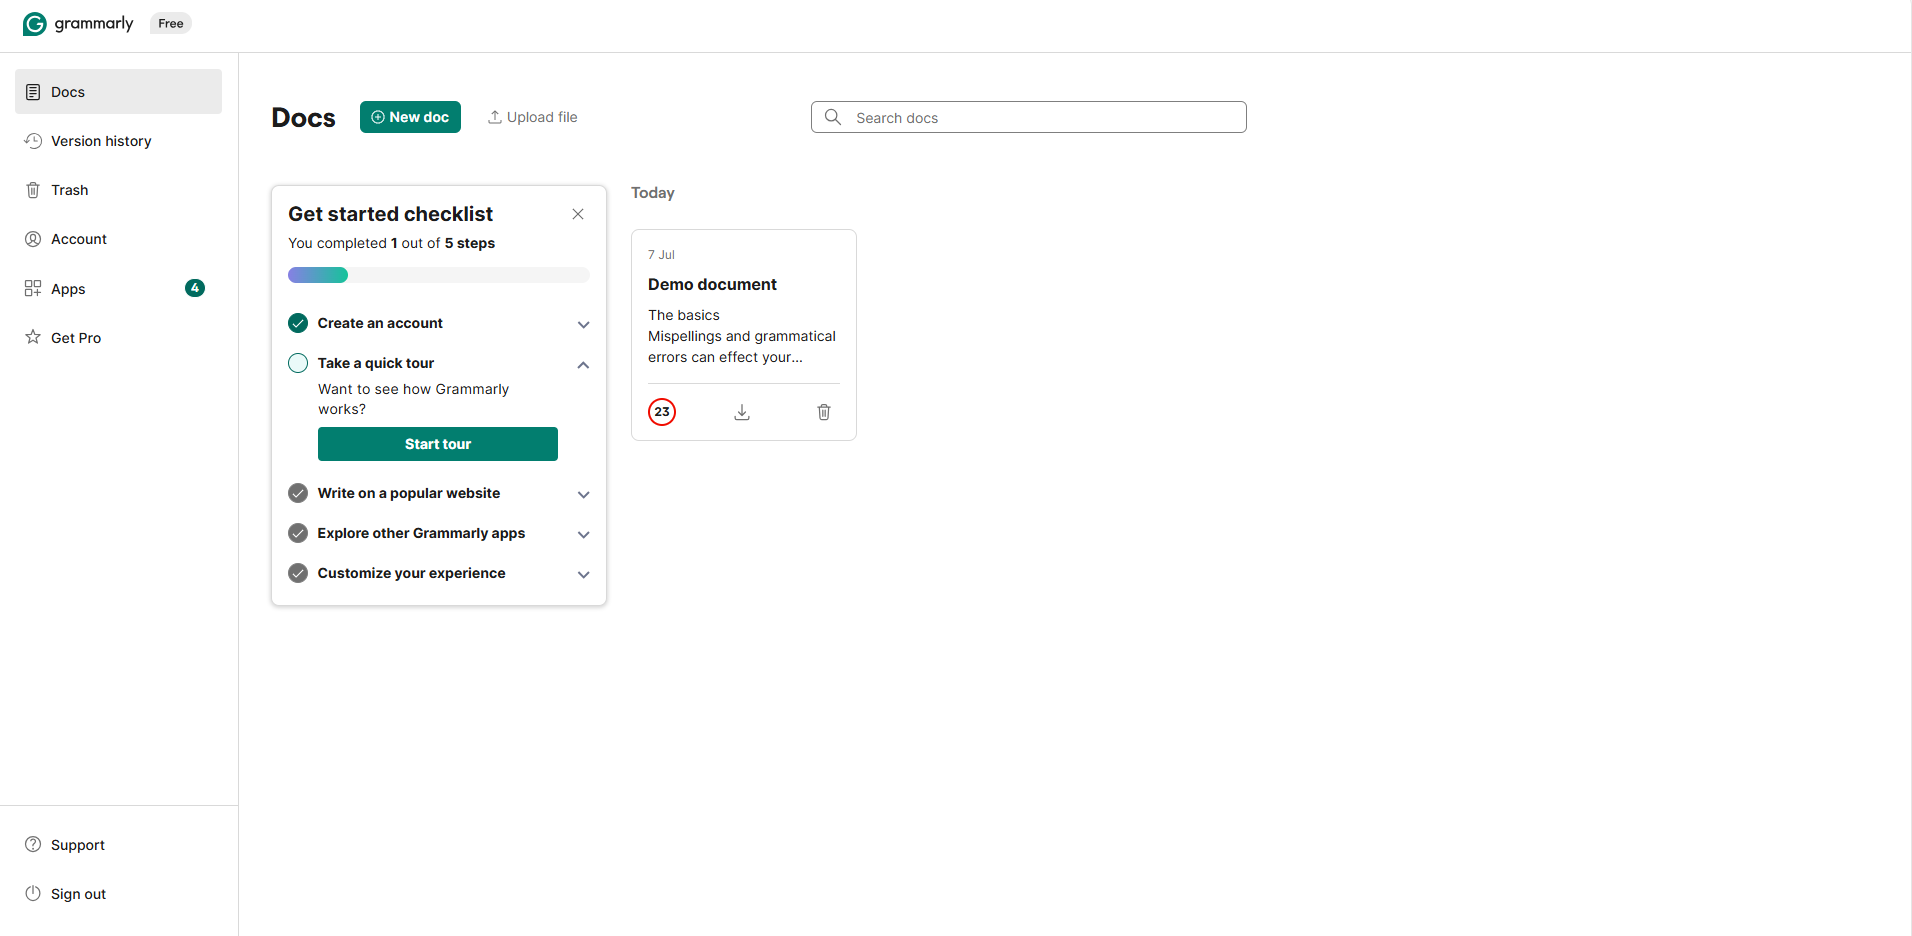Open Account in the sidebar

[118, 239]
